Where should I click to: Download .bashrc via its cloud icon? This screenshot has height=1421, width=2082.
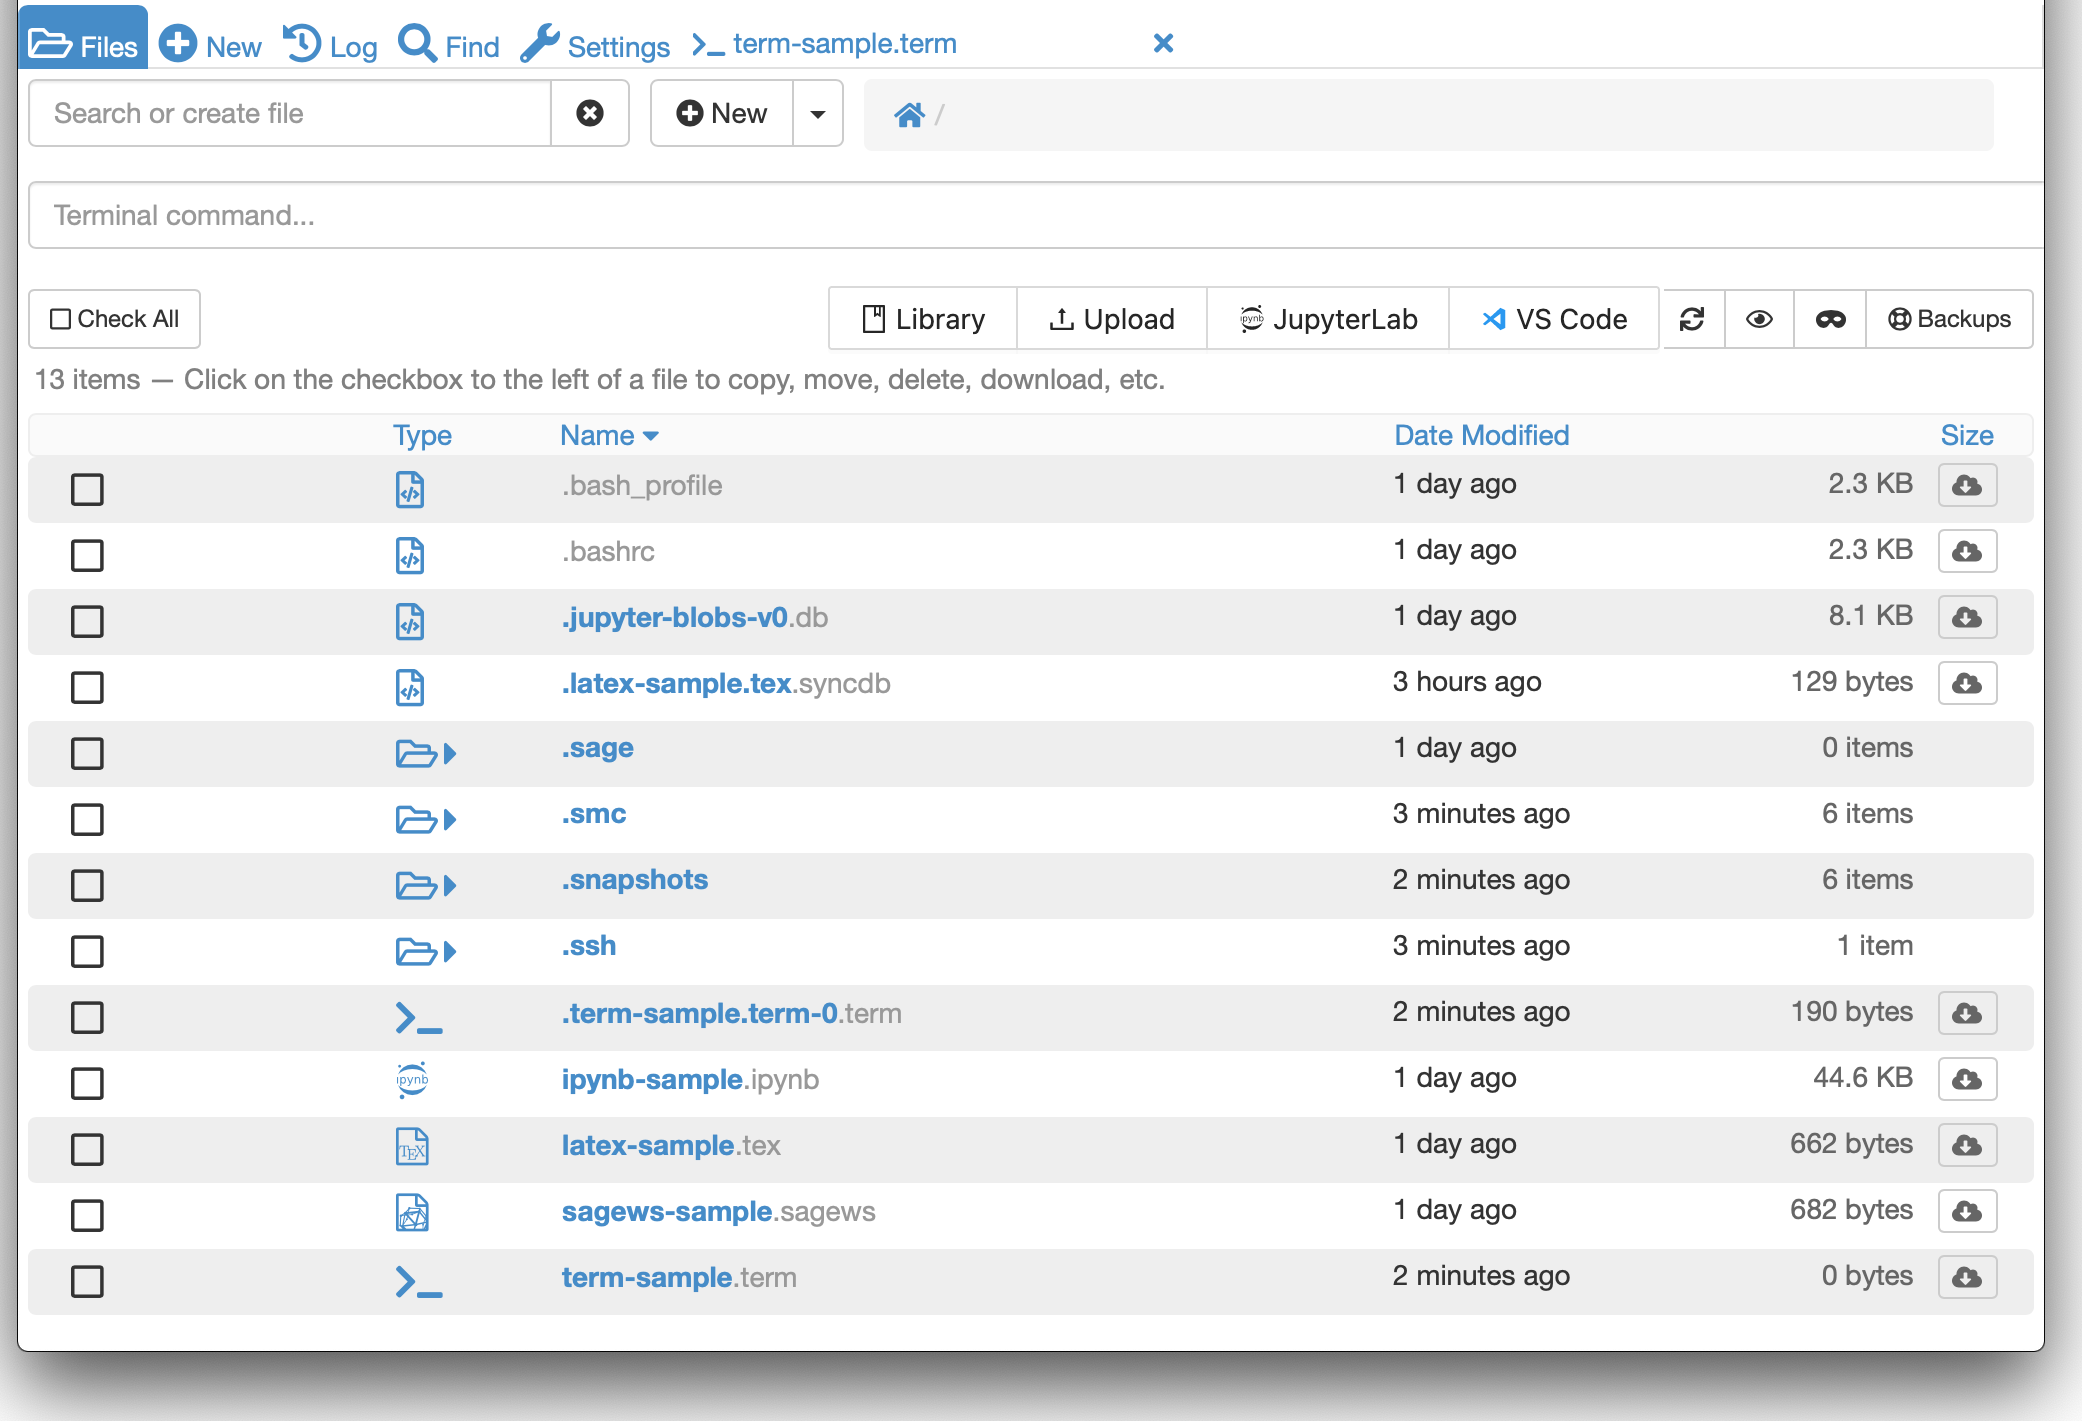tap(1967, 551)
